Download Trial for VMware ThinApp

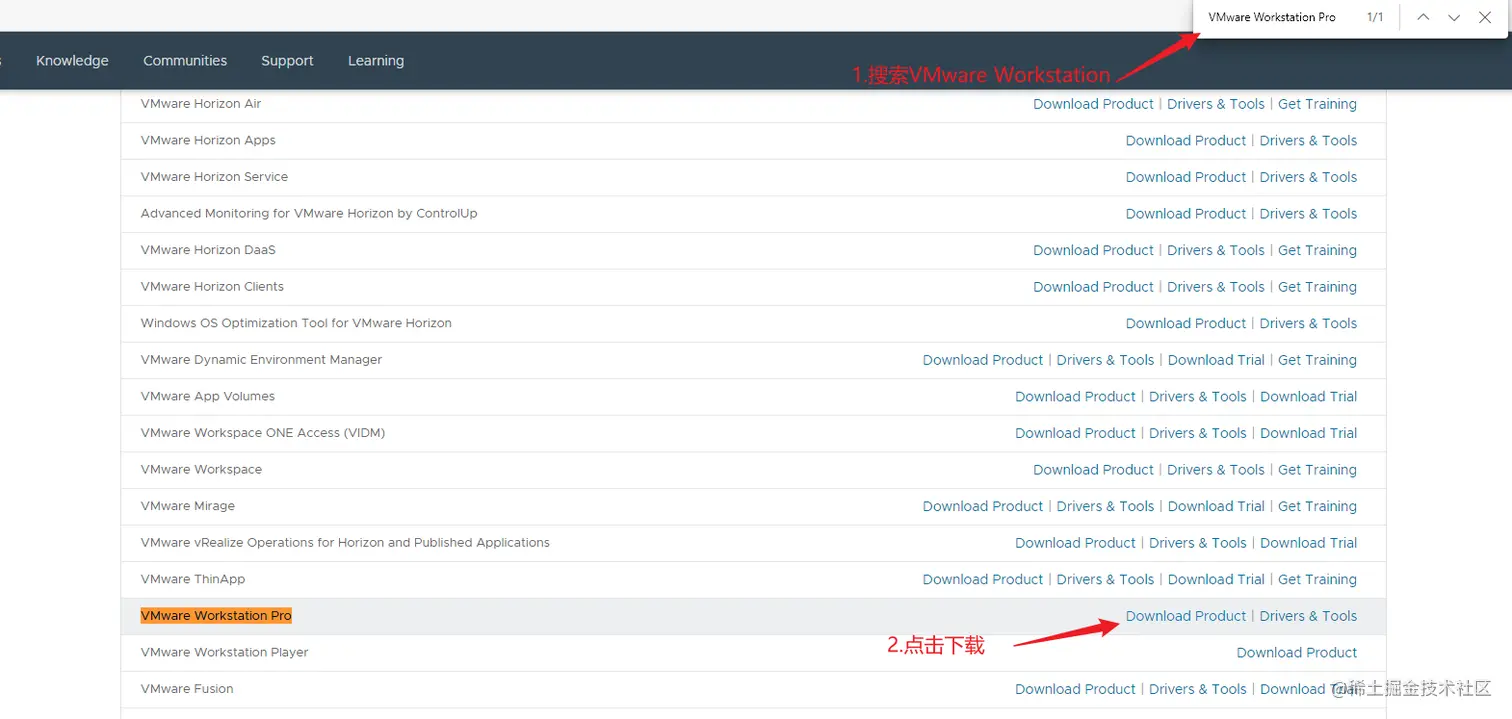tap(1216, 579)
